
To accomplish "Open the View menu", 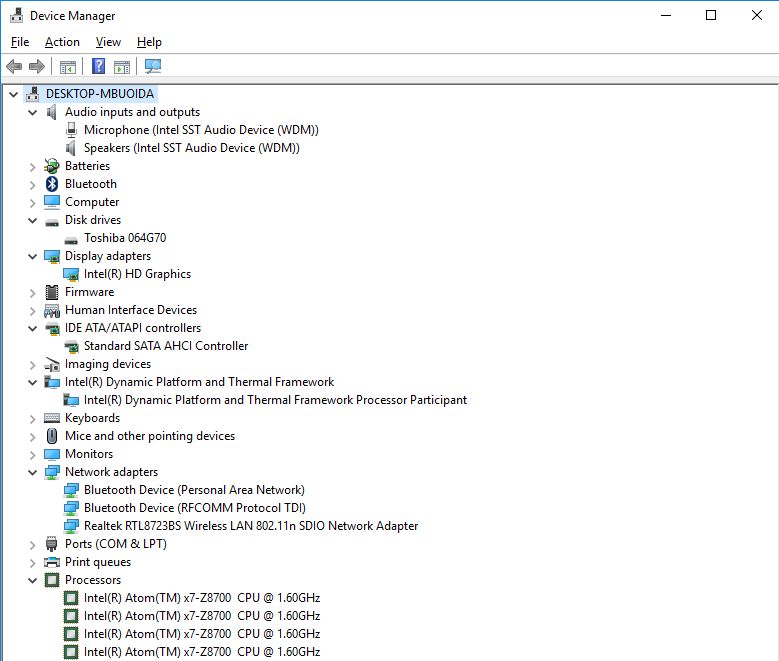I will [x=108, y=42].
